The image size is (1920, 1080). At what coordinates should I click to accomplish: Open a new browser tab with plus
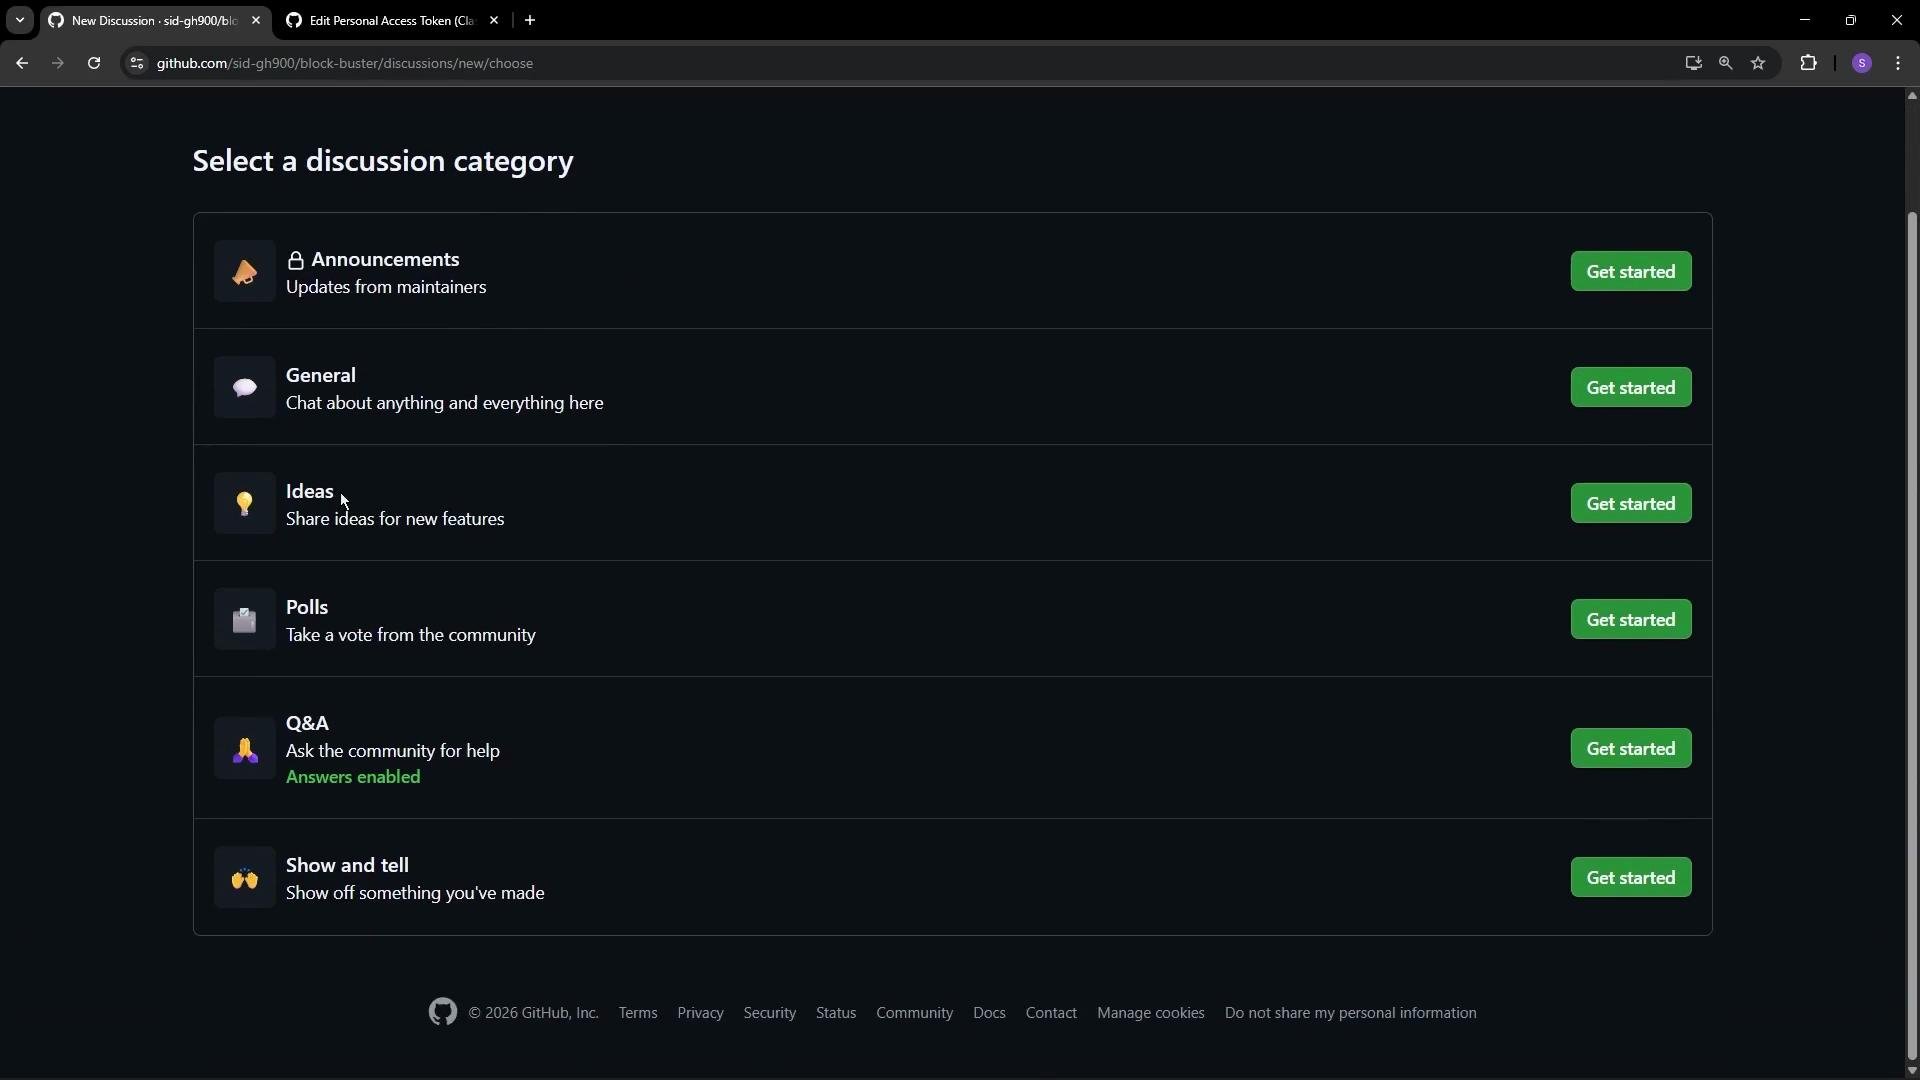[x=530, y=20]
